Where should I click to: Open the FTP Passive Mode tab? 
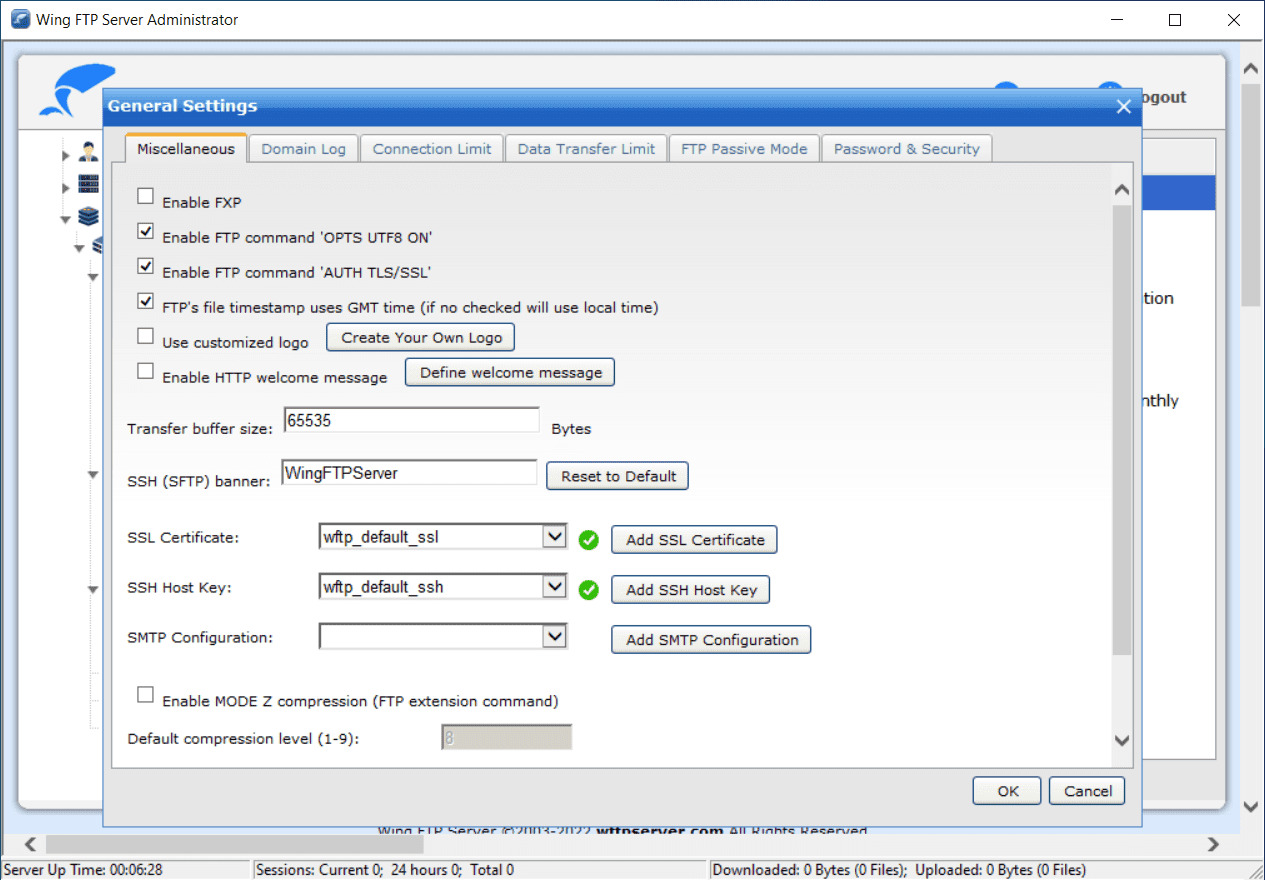pos(744,149)
